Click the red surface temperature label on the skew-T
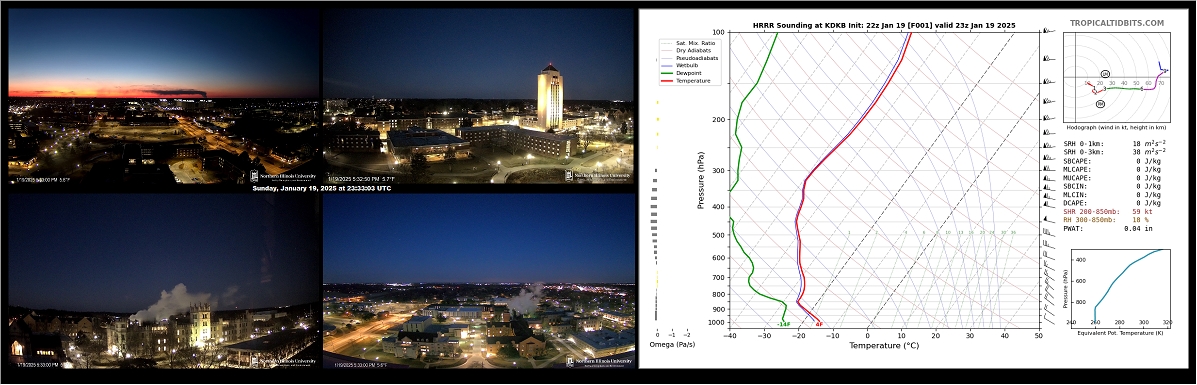The image size is (1197, 385). [818, 325]
